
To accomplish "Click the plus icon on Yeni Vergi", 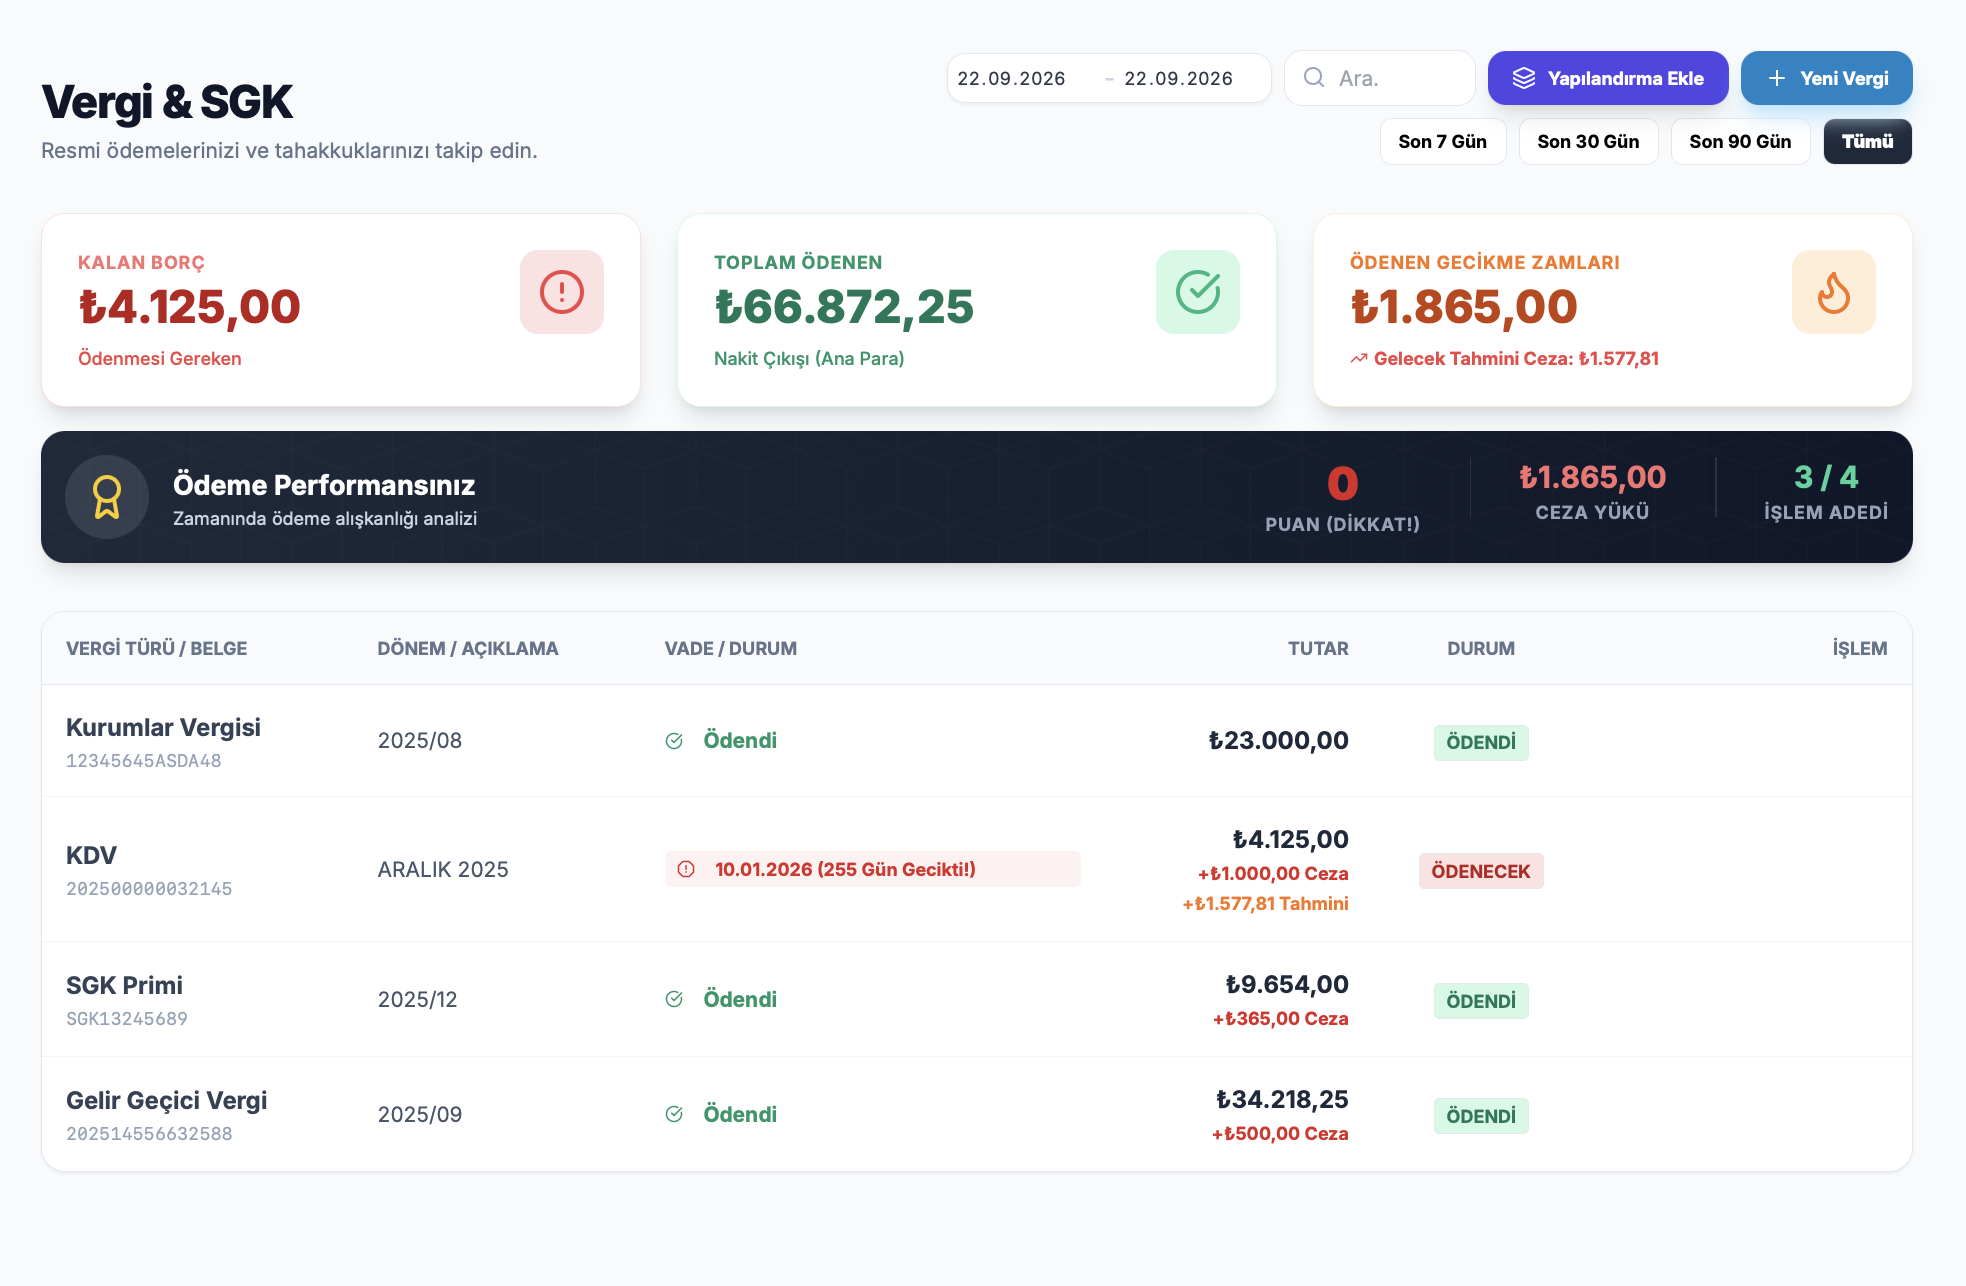I will 1777,78.
